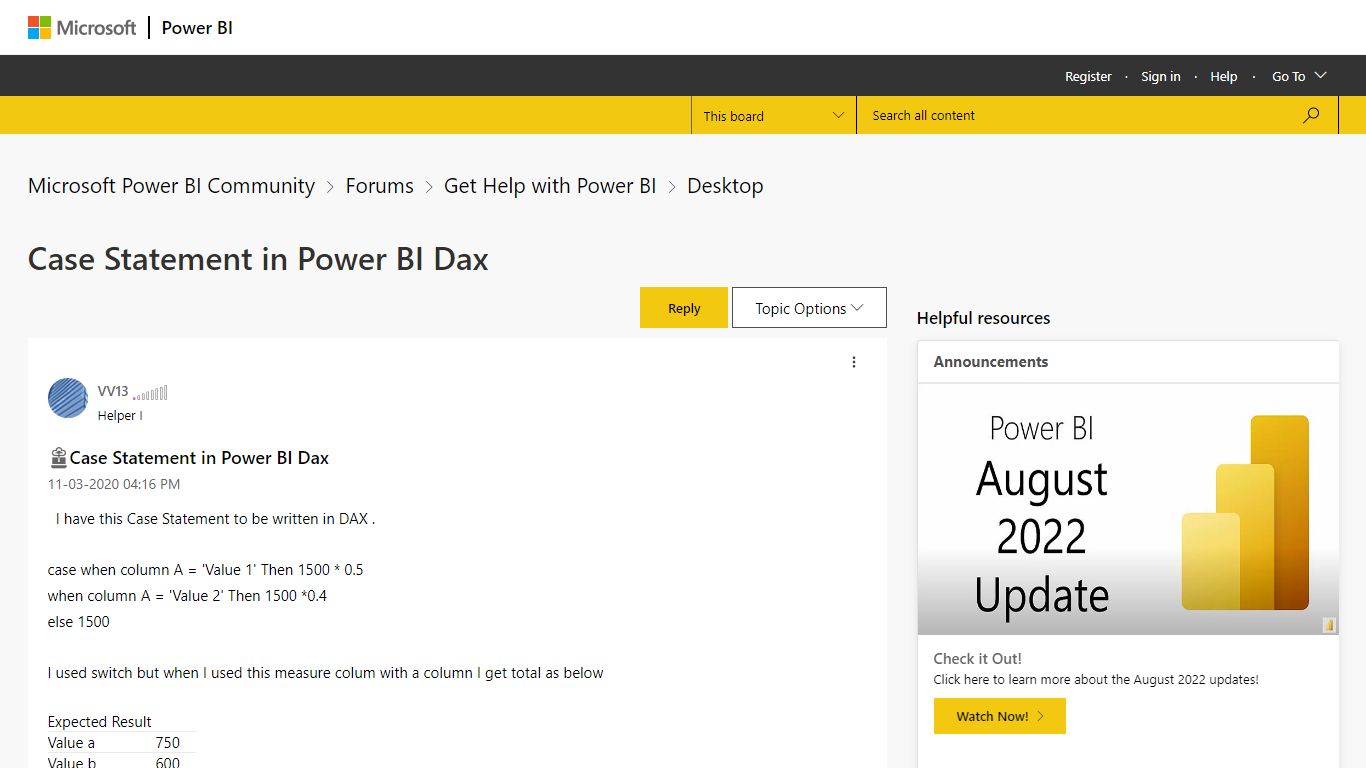Open the This board search scope dropdown
The height and width of the screenshot is (768, 1366).
tap(774, 115)
